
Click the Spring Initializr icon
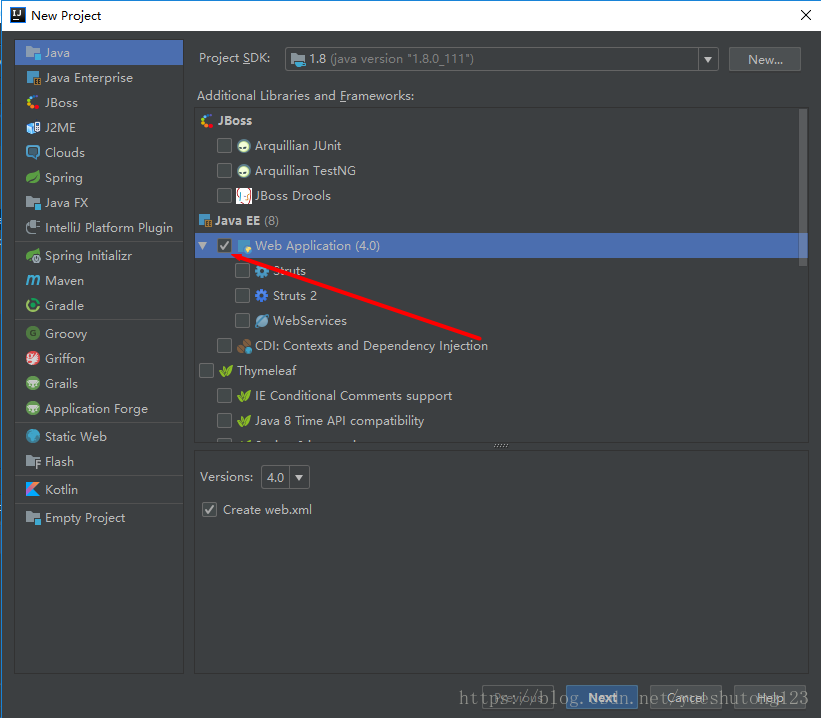pos(33,256)
